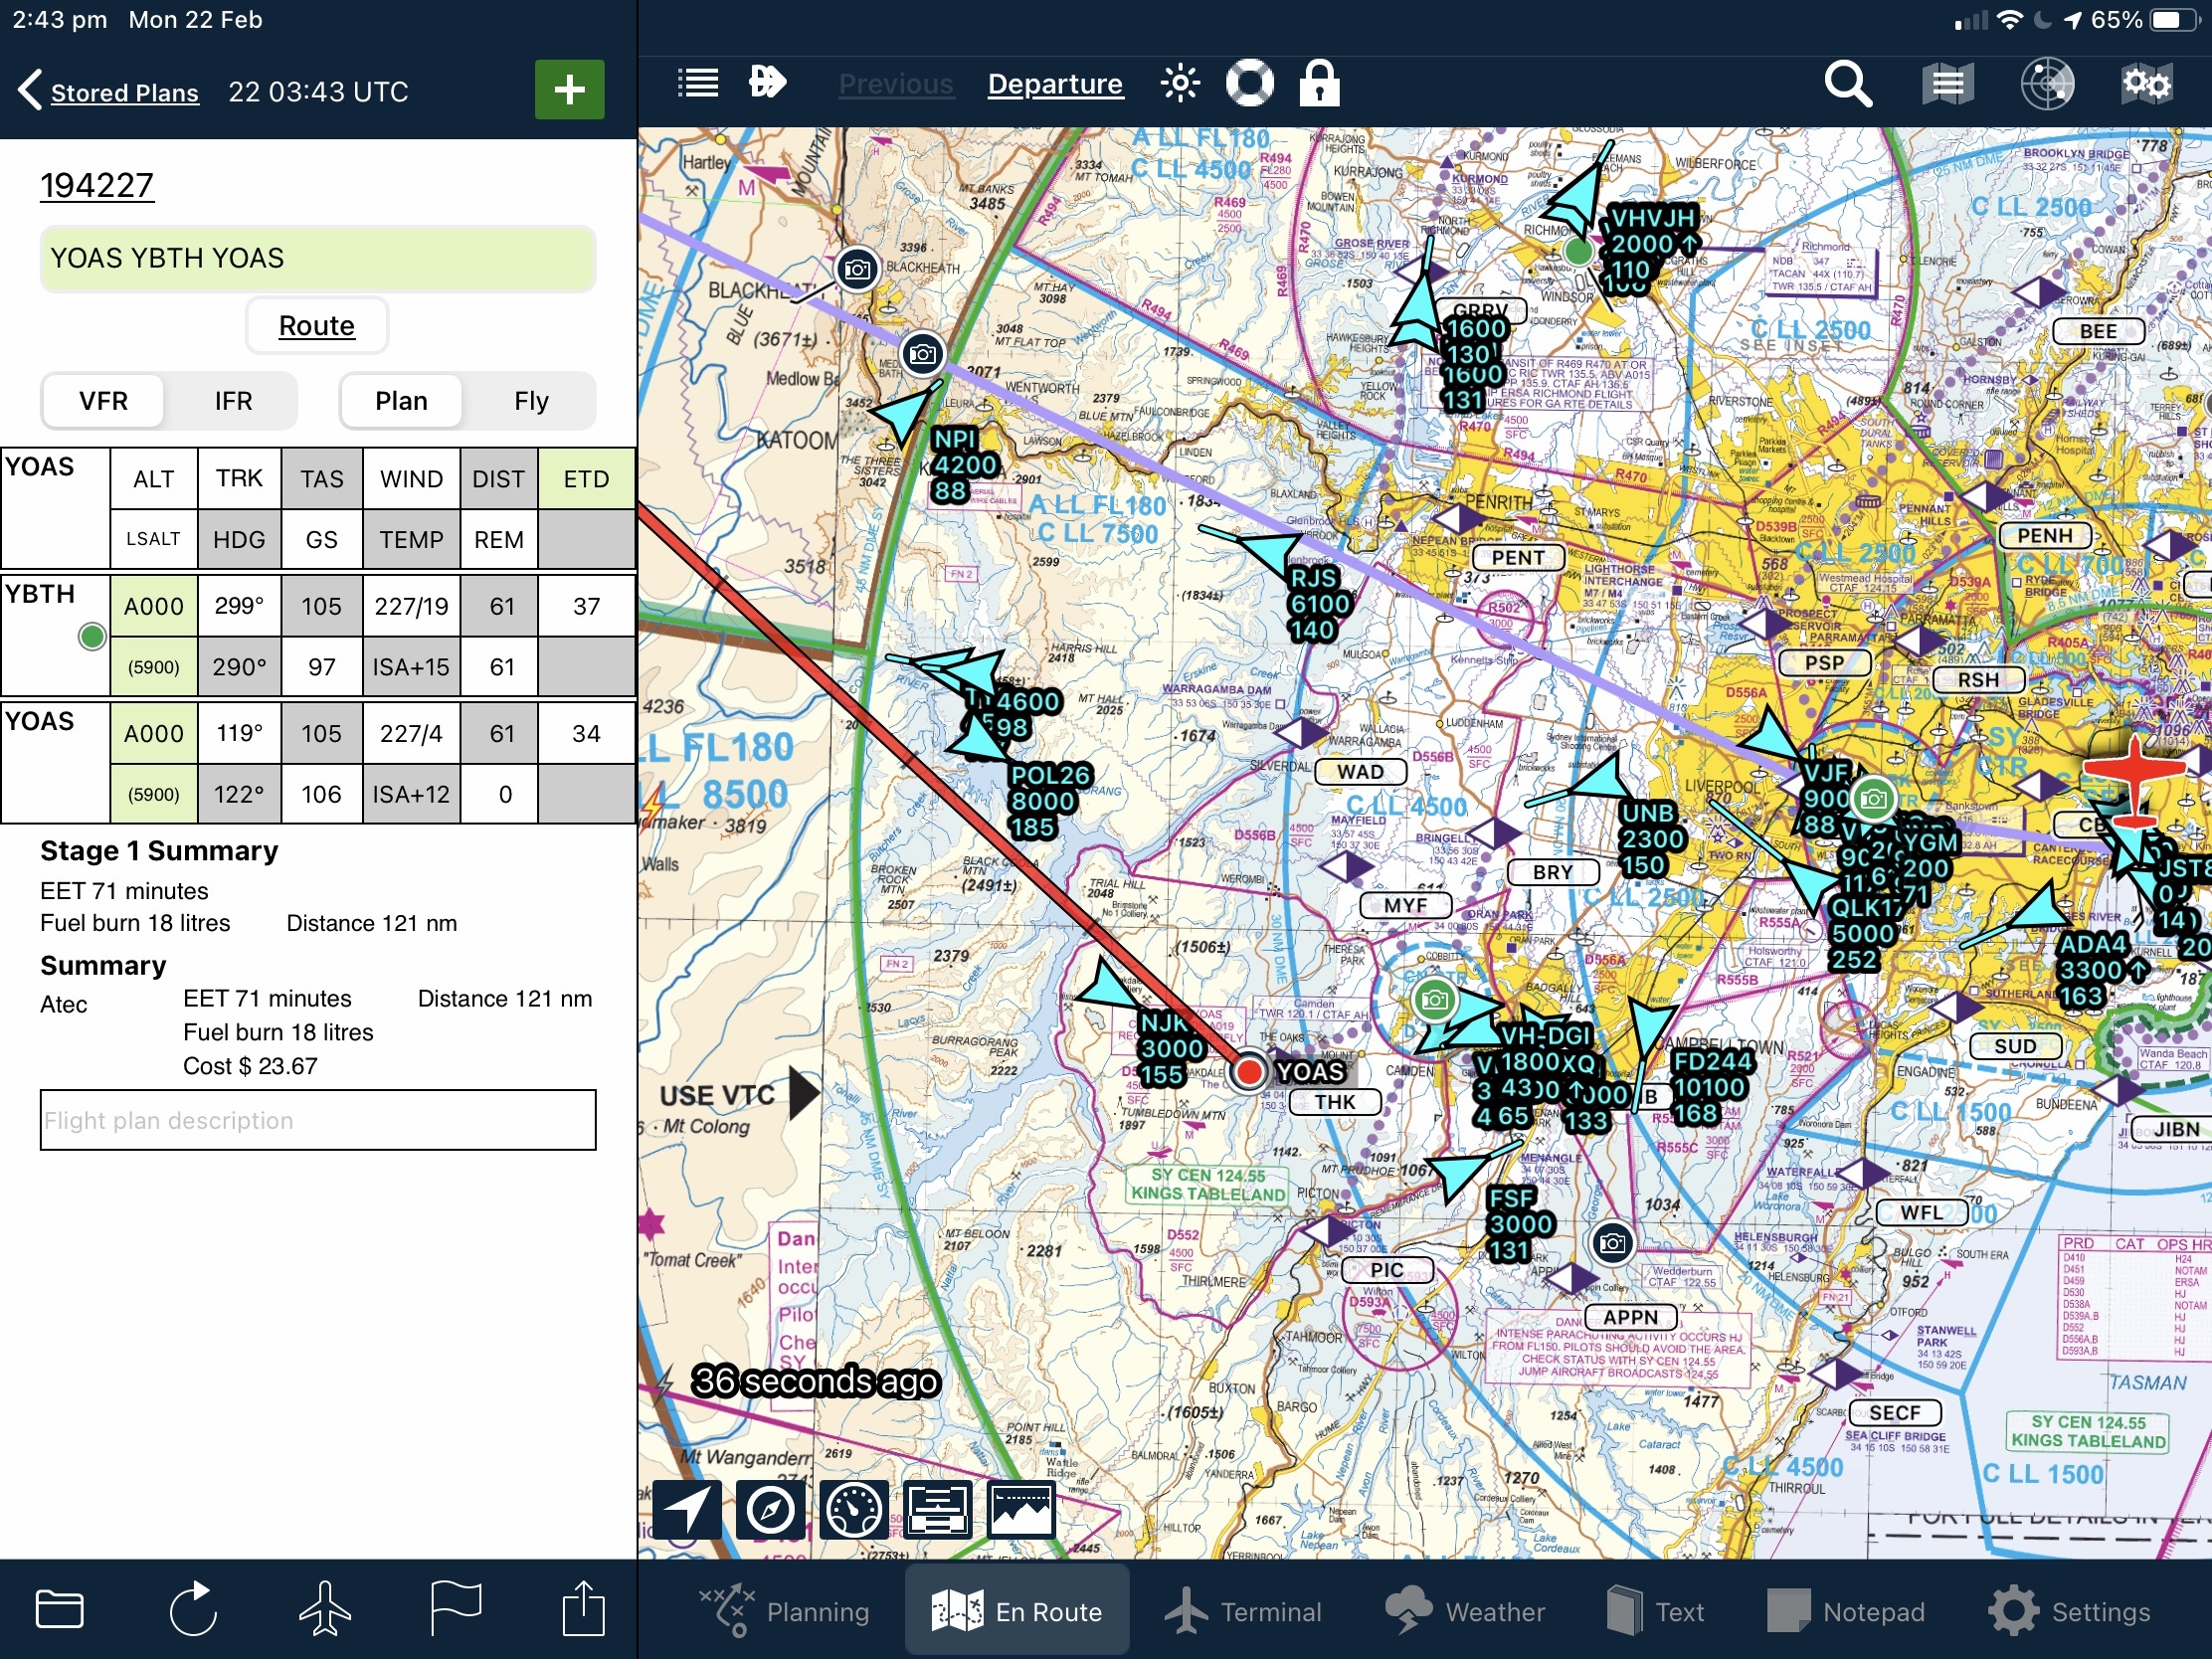Open the Notepad tab
Image resolution: width=2212 pixels, height=1659 pixels.
click(1846, 1611)
